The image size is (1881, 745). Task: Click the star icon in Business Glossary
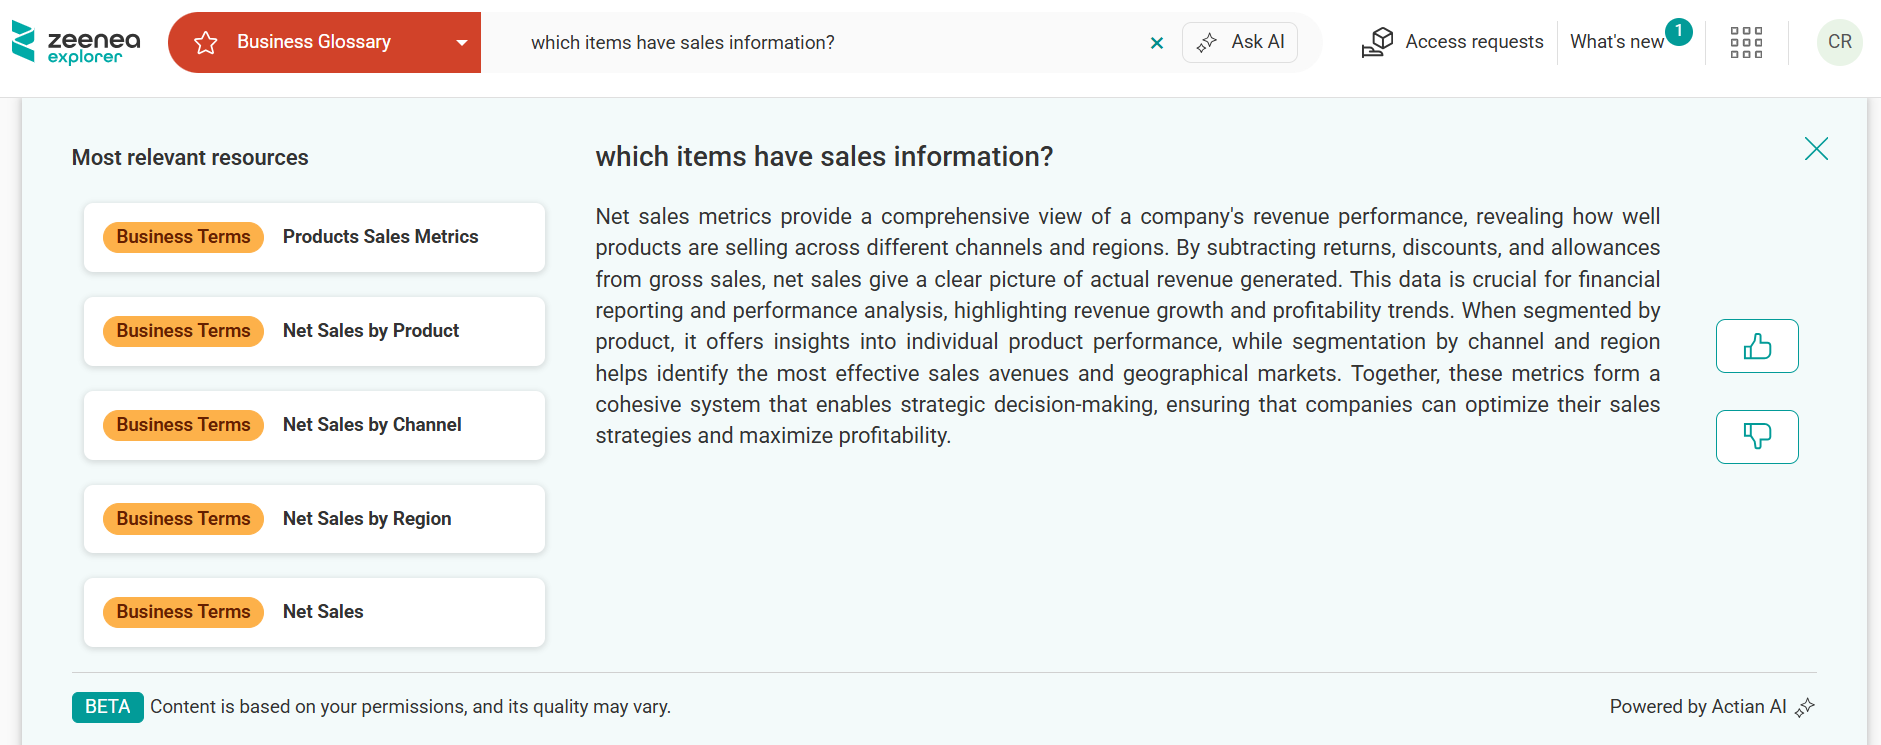206,42
